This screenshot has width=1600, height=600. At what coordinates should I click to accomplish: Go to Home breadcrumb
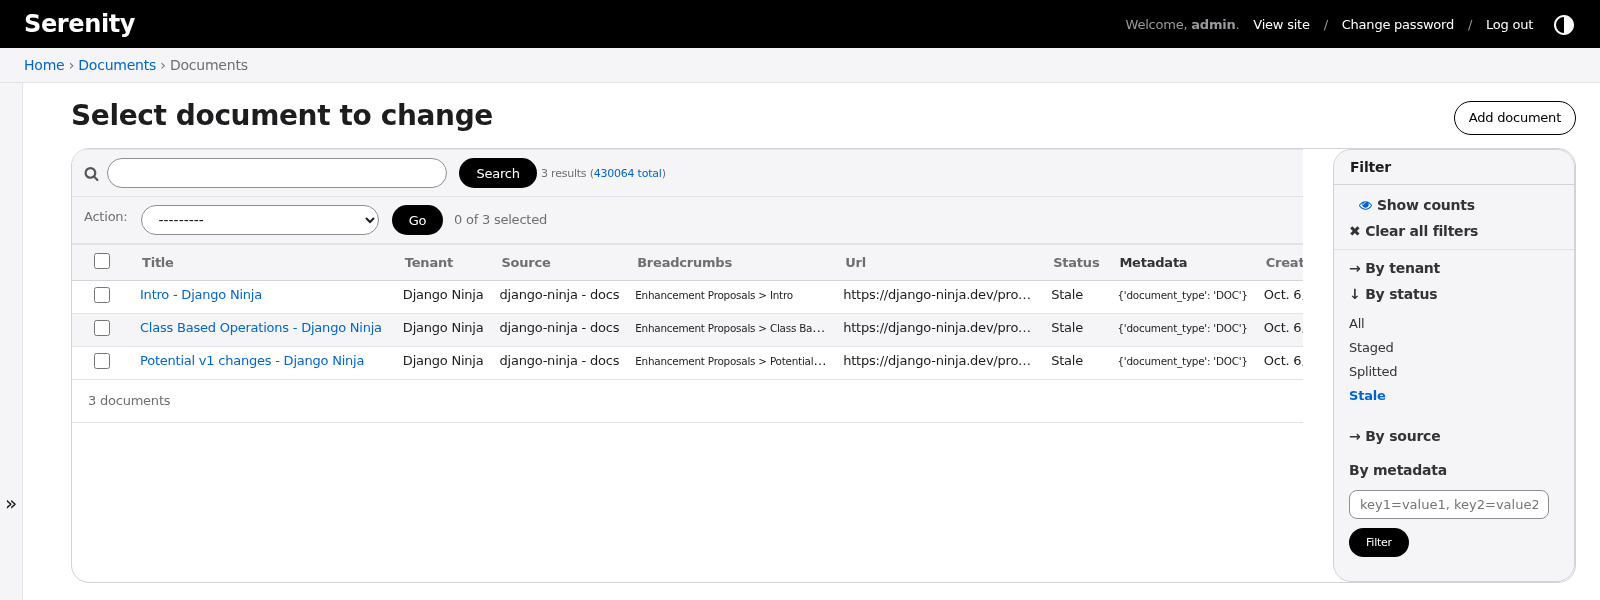click(44, 65)
